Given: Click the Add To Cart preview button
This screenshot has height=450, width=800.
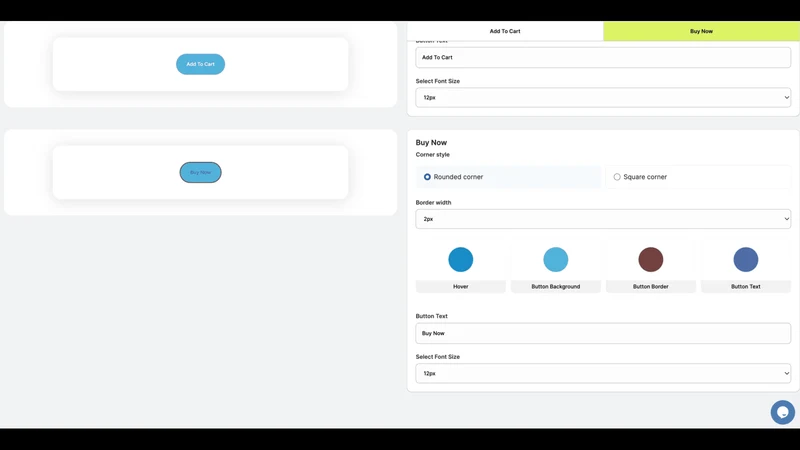Looking at the screenshot, I should [x=201, y=64].
